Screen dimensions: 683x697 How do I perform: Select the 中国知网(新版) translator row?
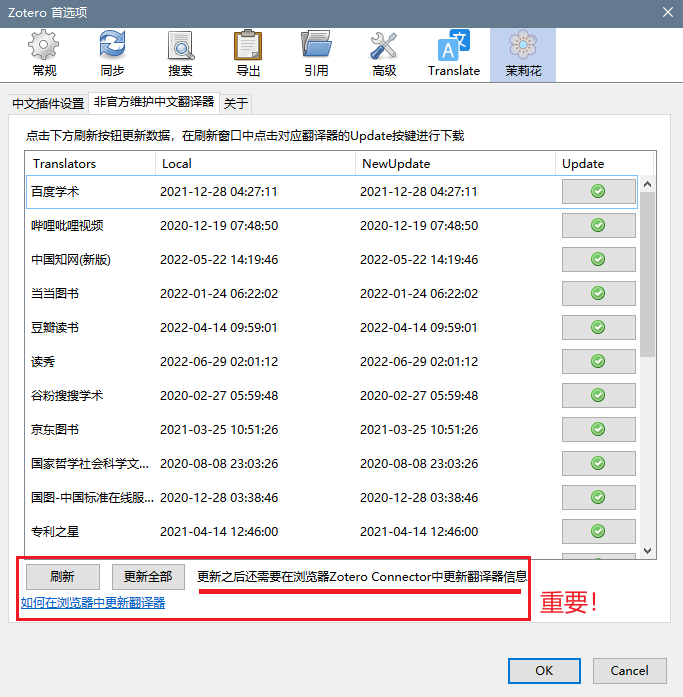click(332, 260)
